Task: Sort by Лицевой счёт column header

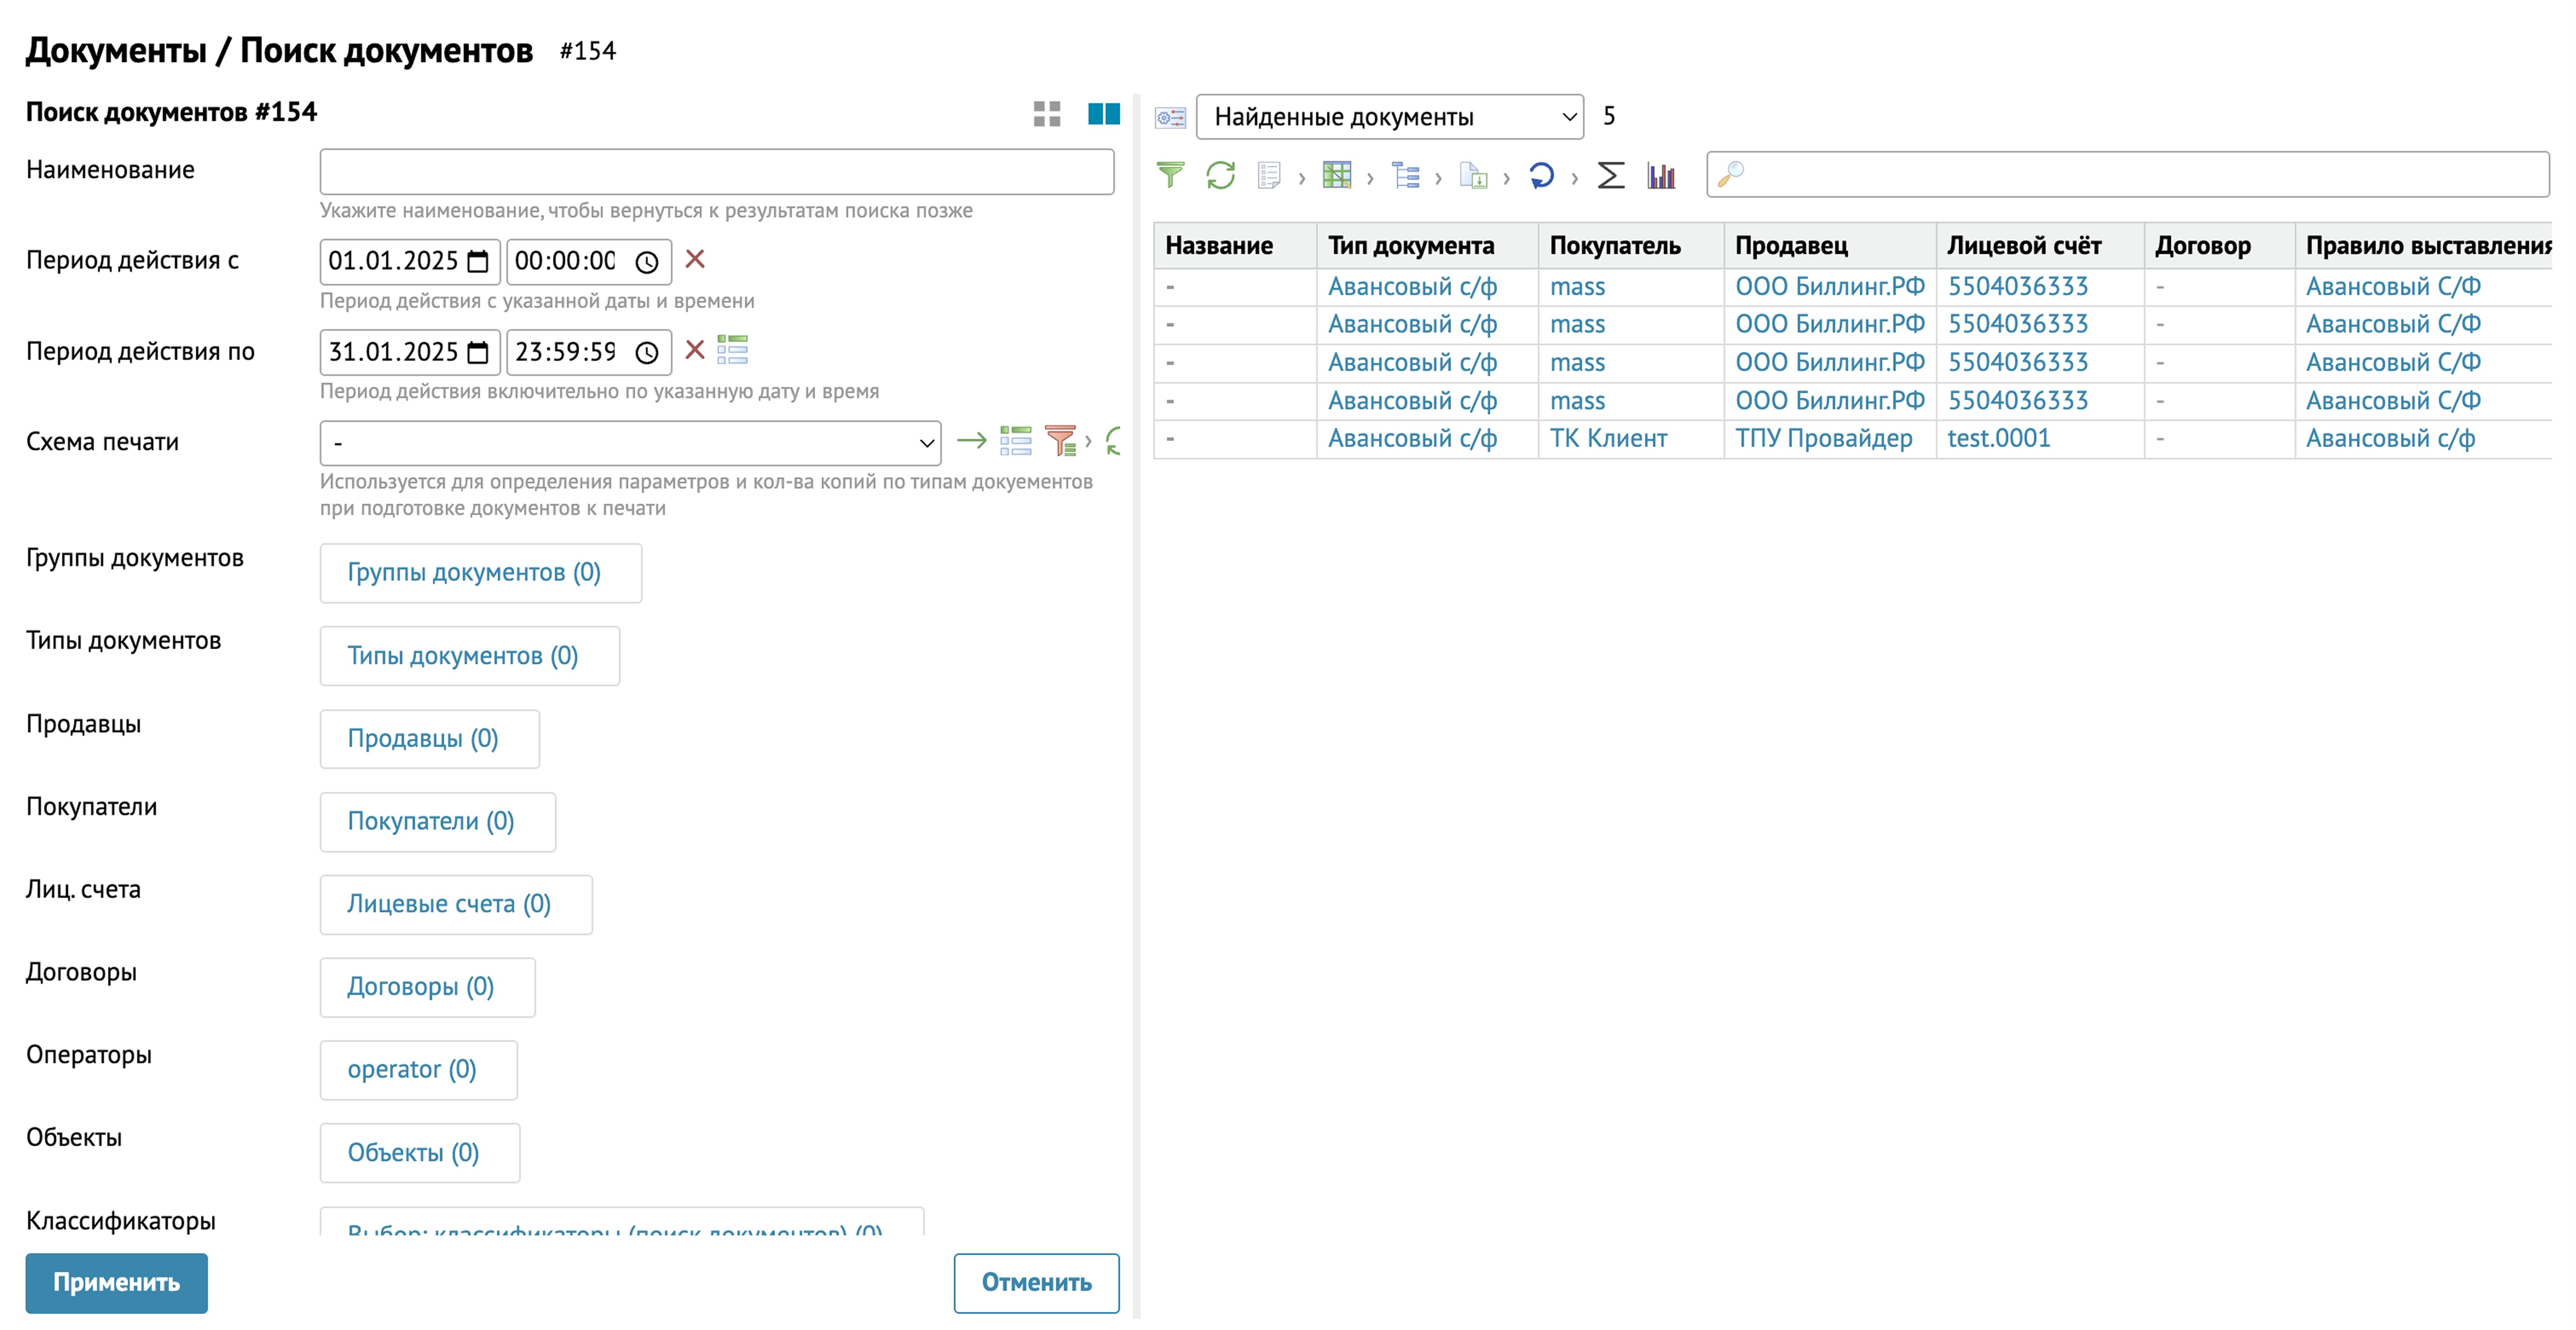Action: click(2039, 245)
